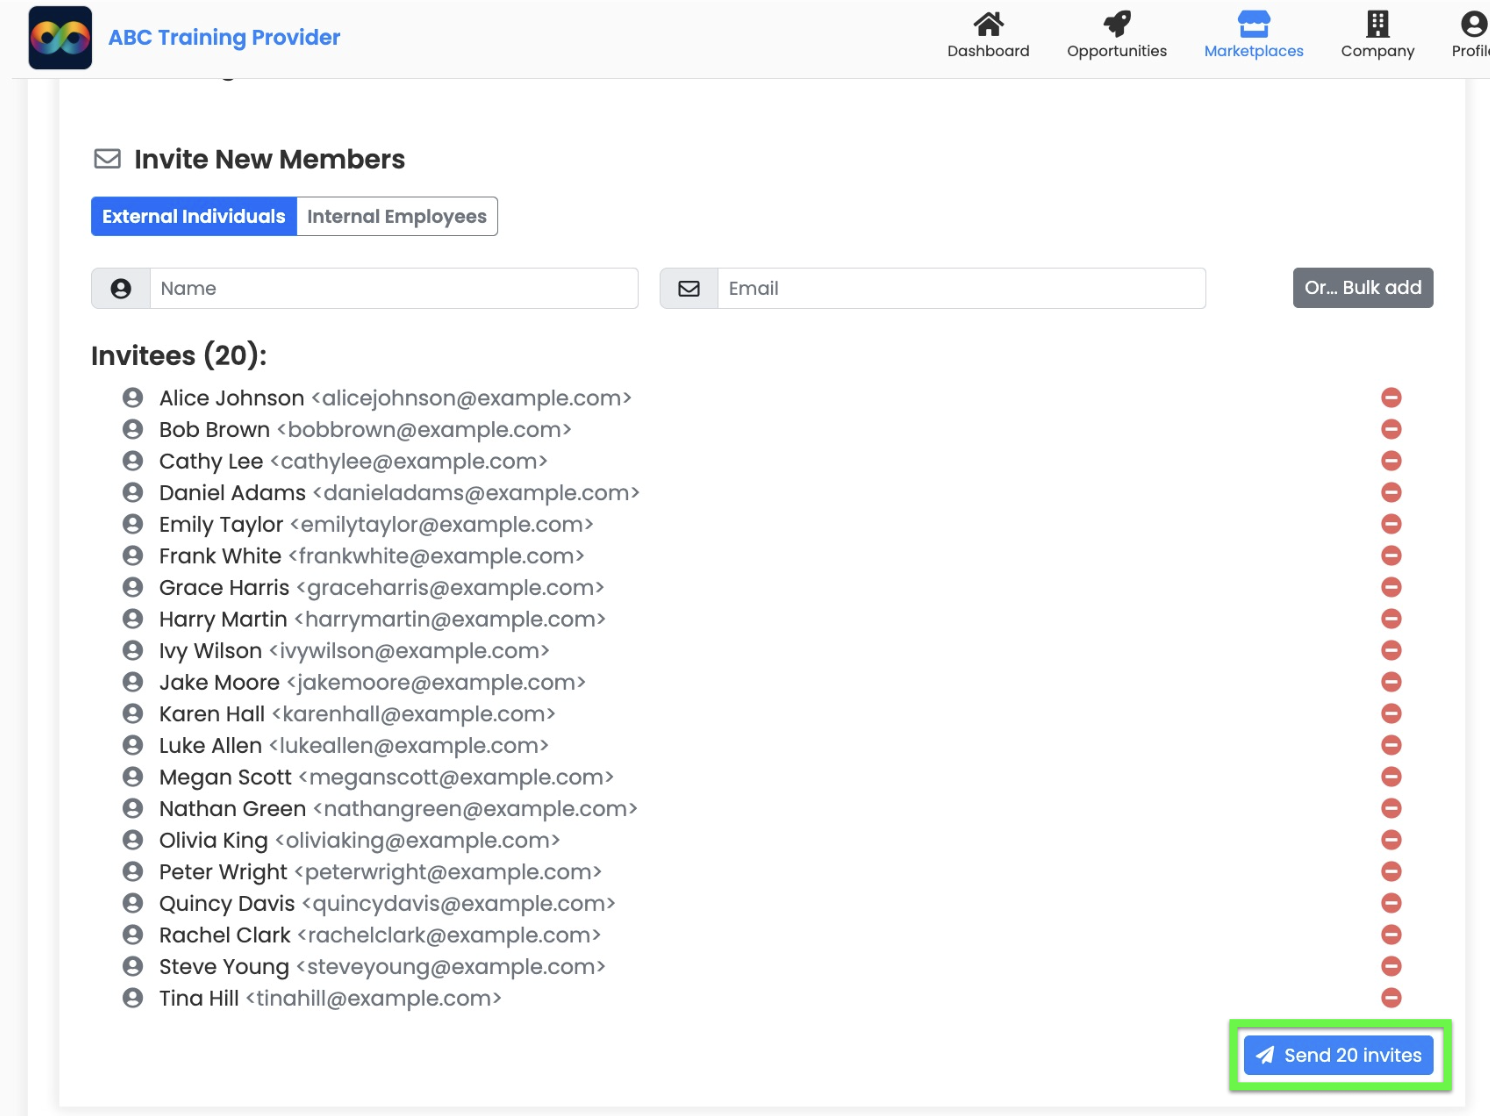Select invitee Harry Martin <harrymartin@example.com>
The width and height of the screenshot is (1490, 1116).
click(382, 619)
